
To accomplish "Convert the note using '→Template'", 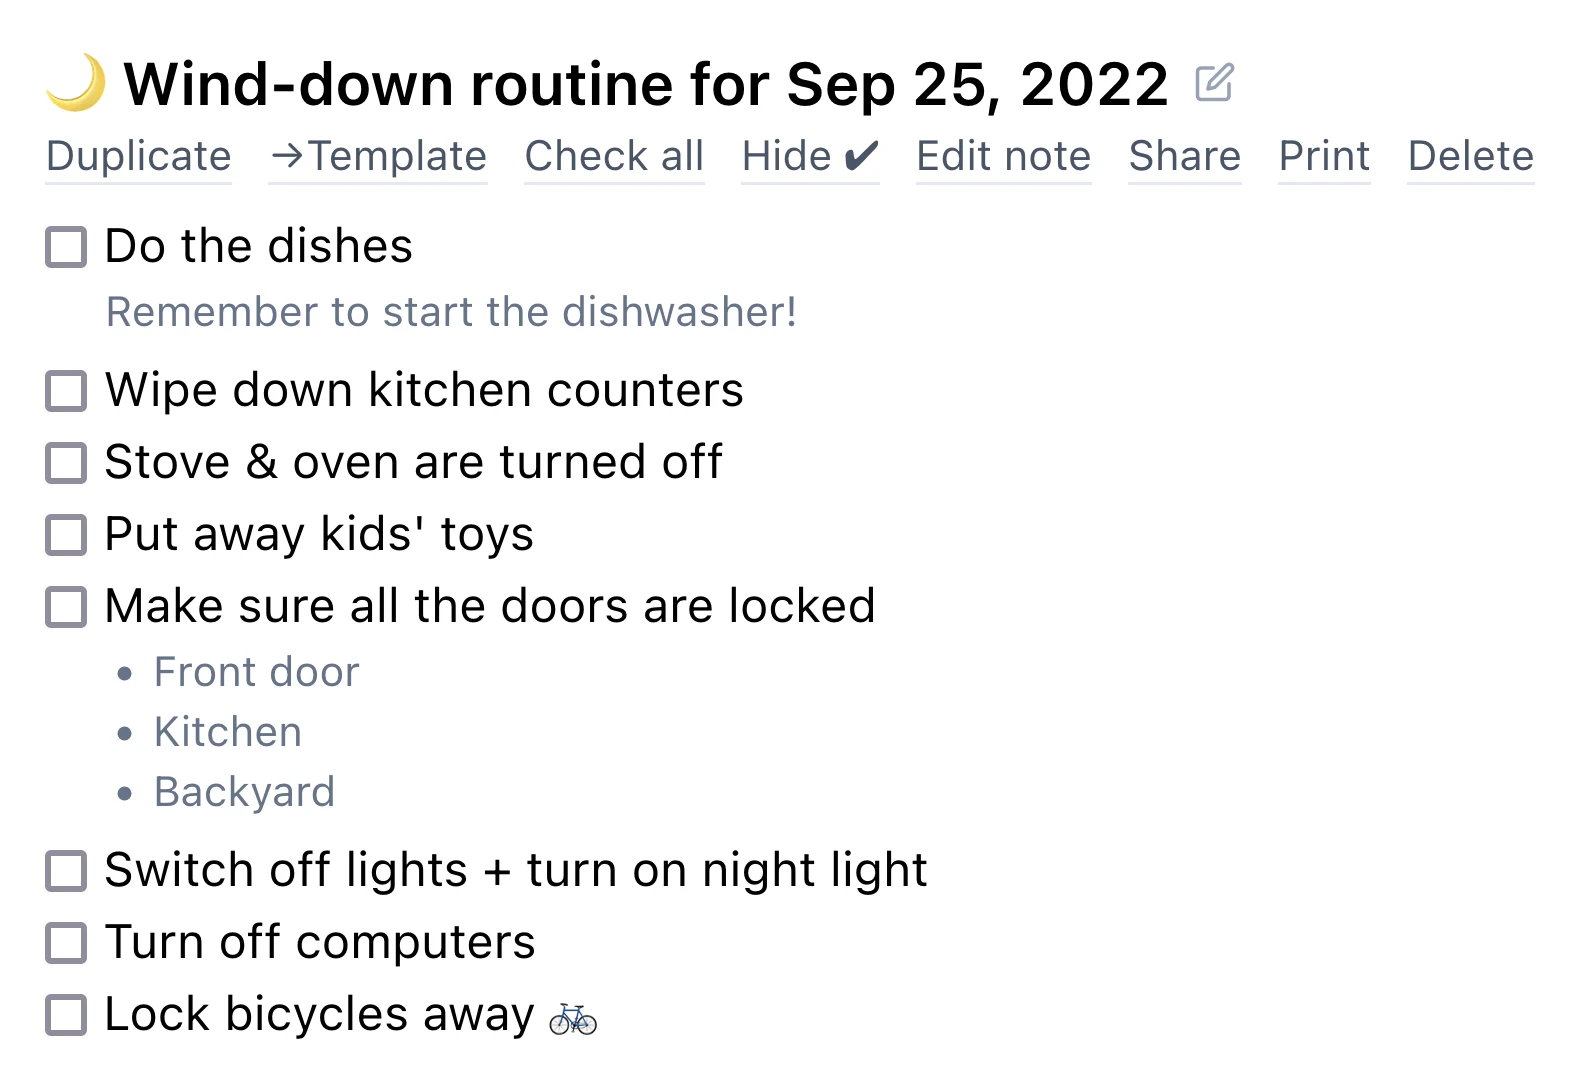I will pos(377,156).
